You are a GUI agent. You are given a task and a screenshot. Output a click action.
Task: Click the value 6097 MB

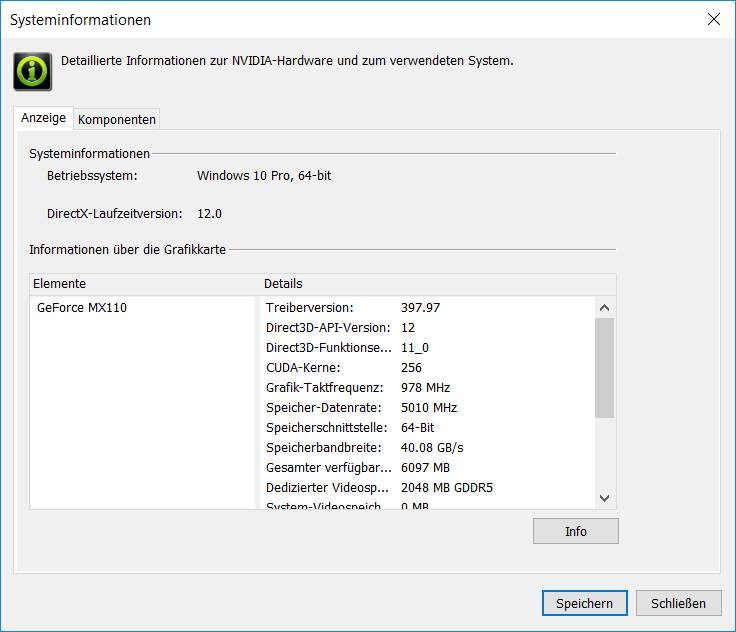(x=425, y=468)
